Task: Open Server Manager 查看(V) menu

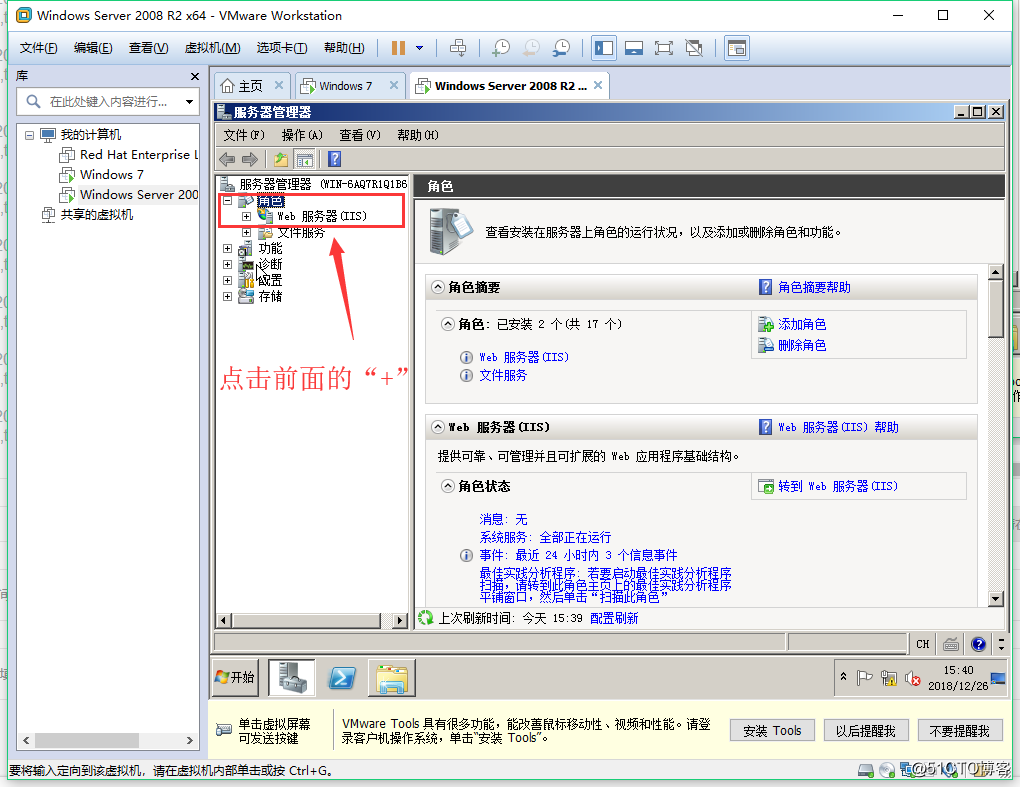Action: tap(360, 135)
